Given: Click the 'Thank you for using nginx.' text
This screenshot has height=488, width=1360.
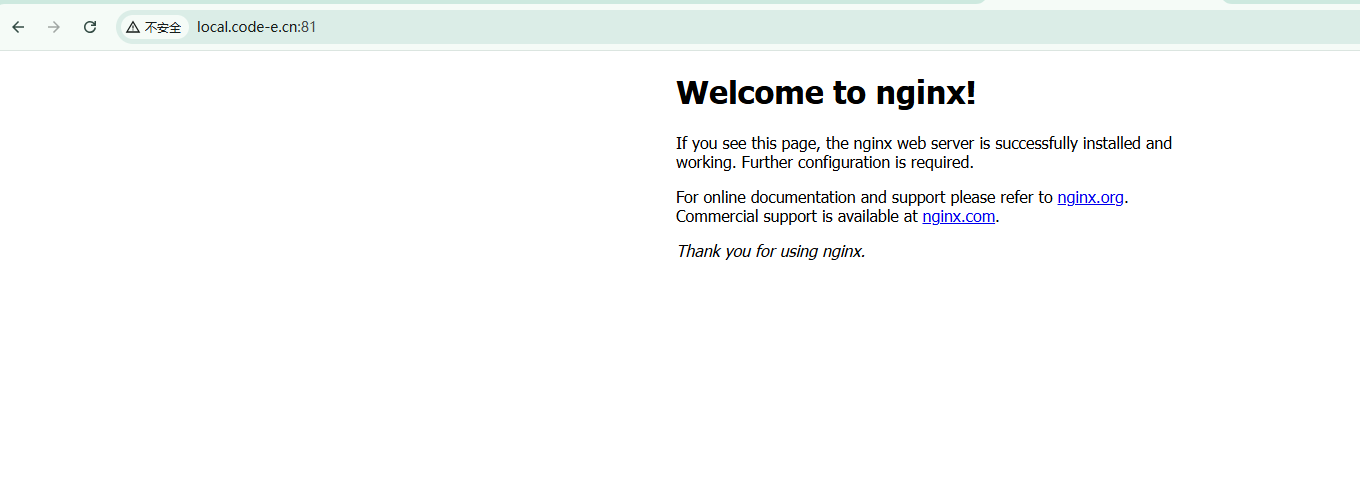Looking at the screenshot, I should (x=770, y=251).
